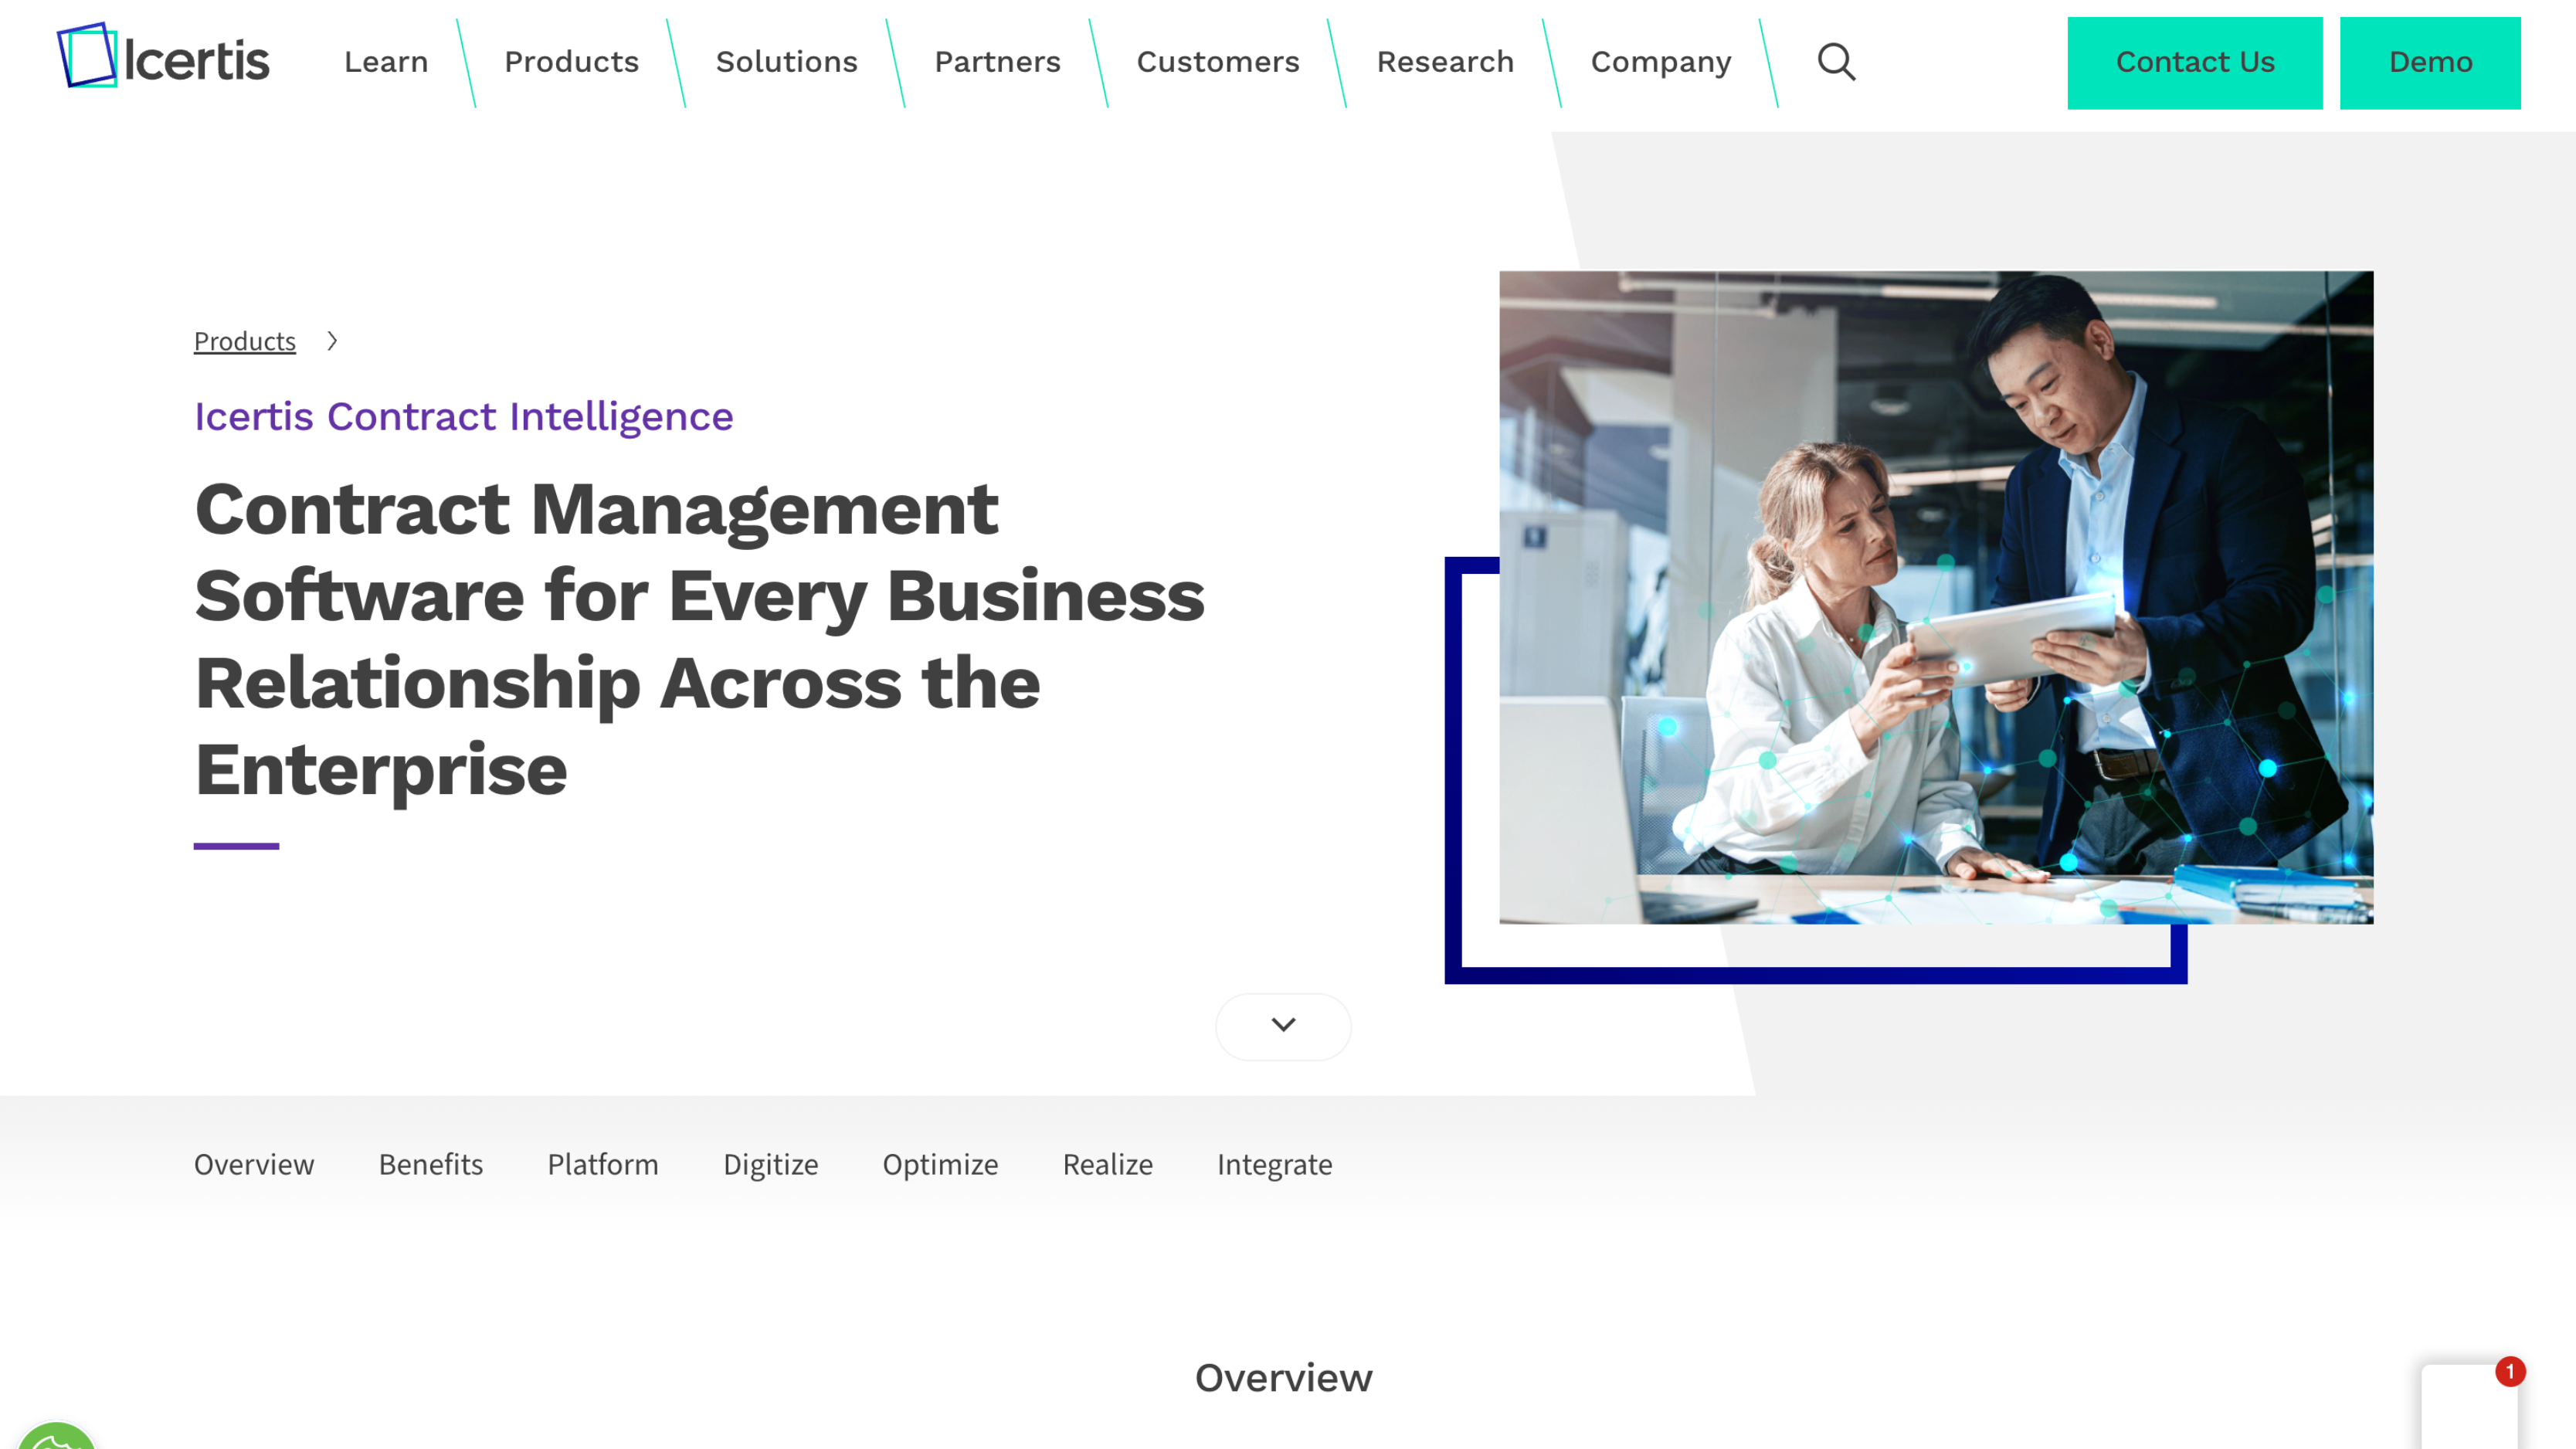Open the Research menu
The height and width of the screenshot is (1449, 2576).
point(1445,62)
